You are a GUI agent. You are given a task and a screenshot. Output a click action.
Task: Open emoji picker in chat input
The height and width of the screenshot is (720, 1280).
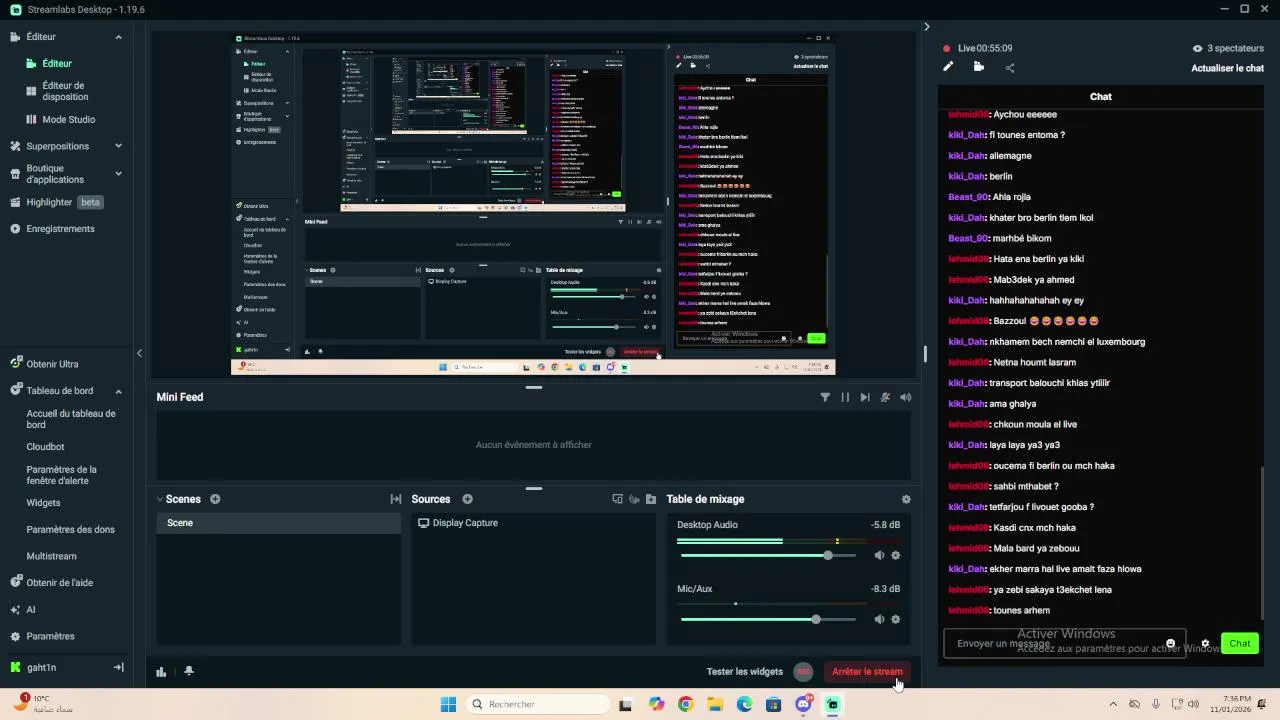[x=1171, y=644]
